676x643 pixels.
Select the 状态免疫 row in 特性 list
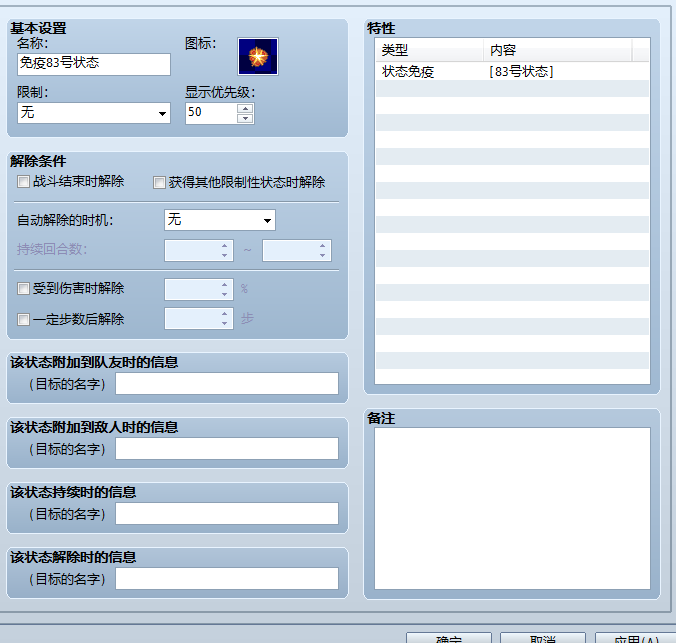(x=512, y=71)
